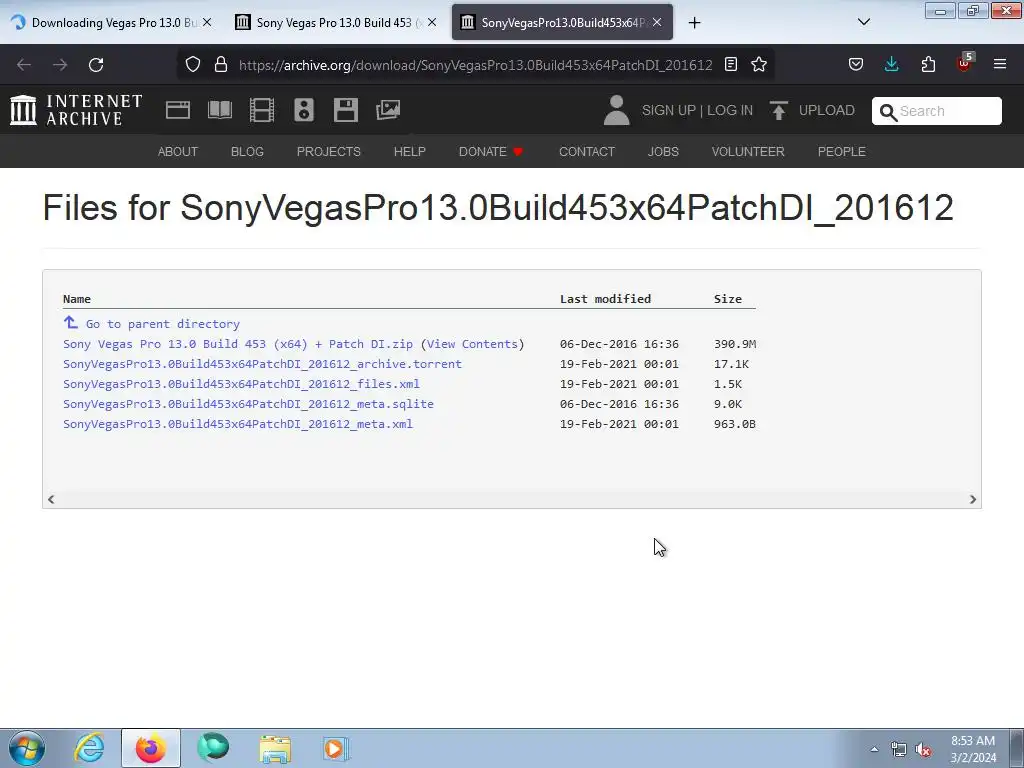Open the Internet Archive images icon

click(x=388, y=110)
